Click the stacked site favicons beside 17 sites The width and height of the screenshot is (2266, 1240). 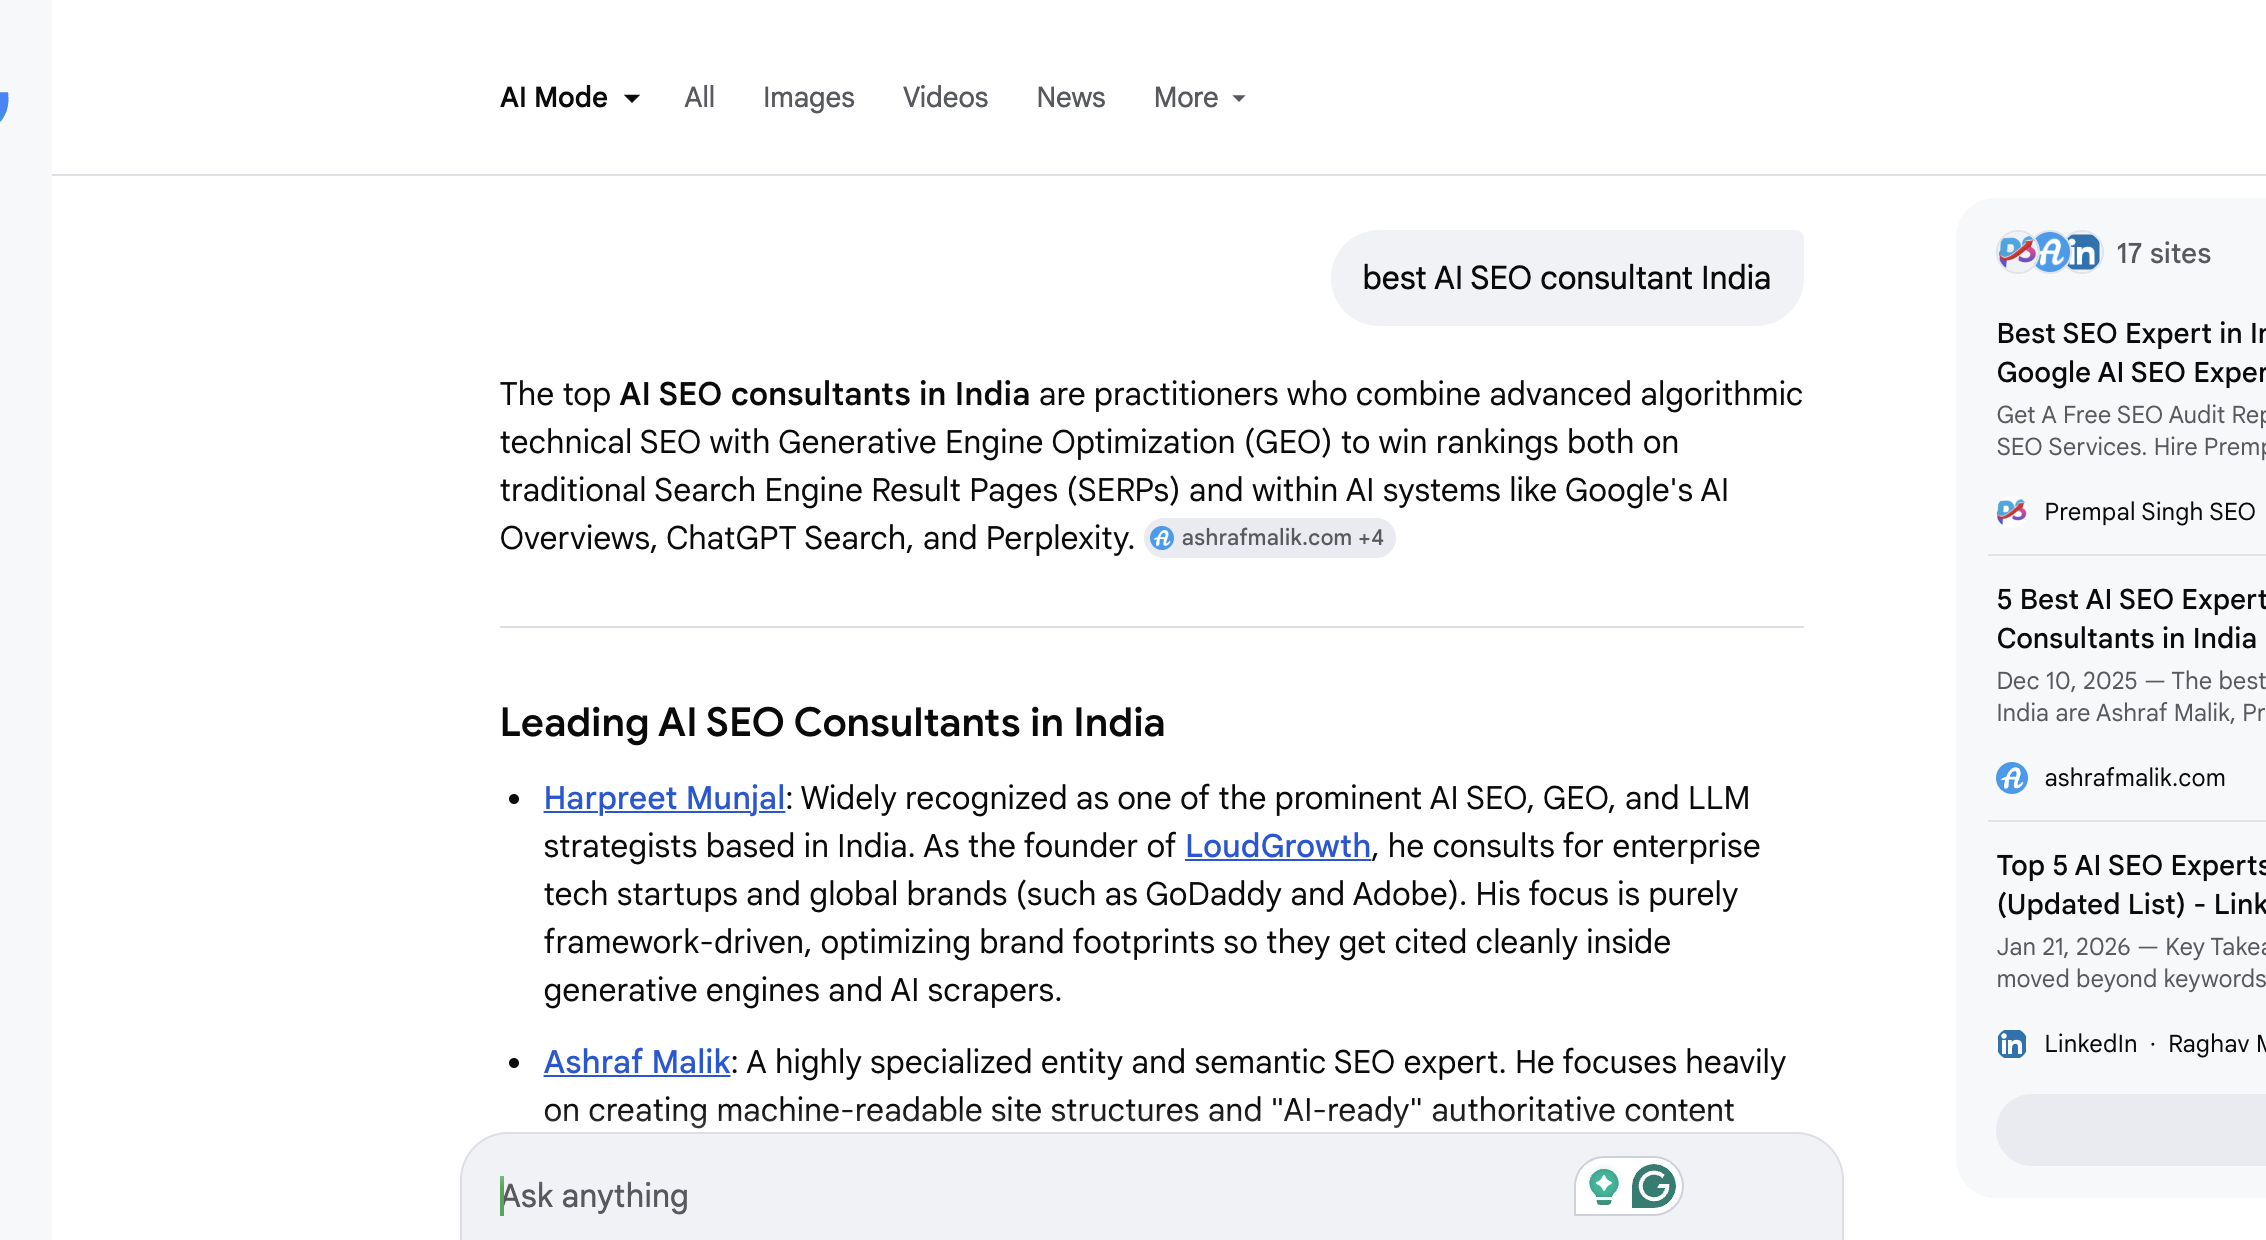point(2049,253)
